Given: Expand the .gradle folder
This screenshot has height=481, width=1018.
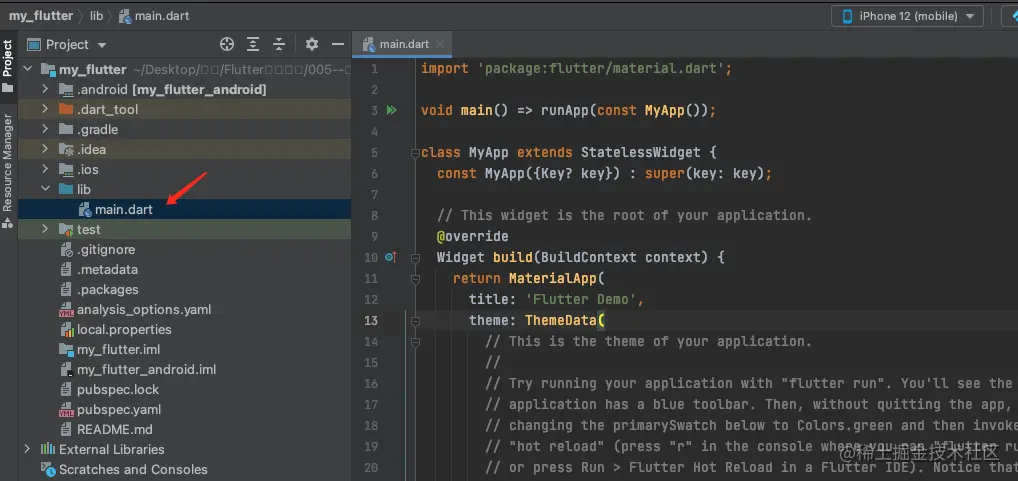Looking at the screenshot, I should point(45,129).
